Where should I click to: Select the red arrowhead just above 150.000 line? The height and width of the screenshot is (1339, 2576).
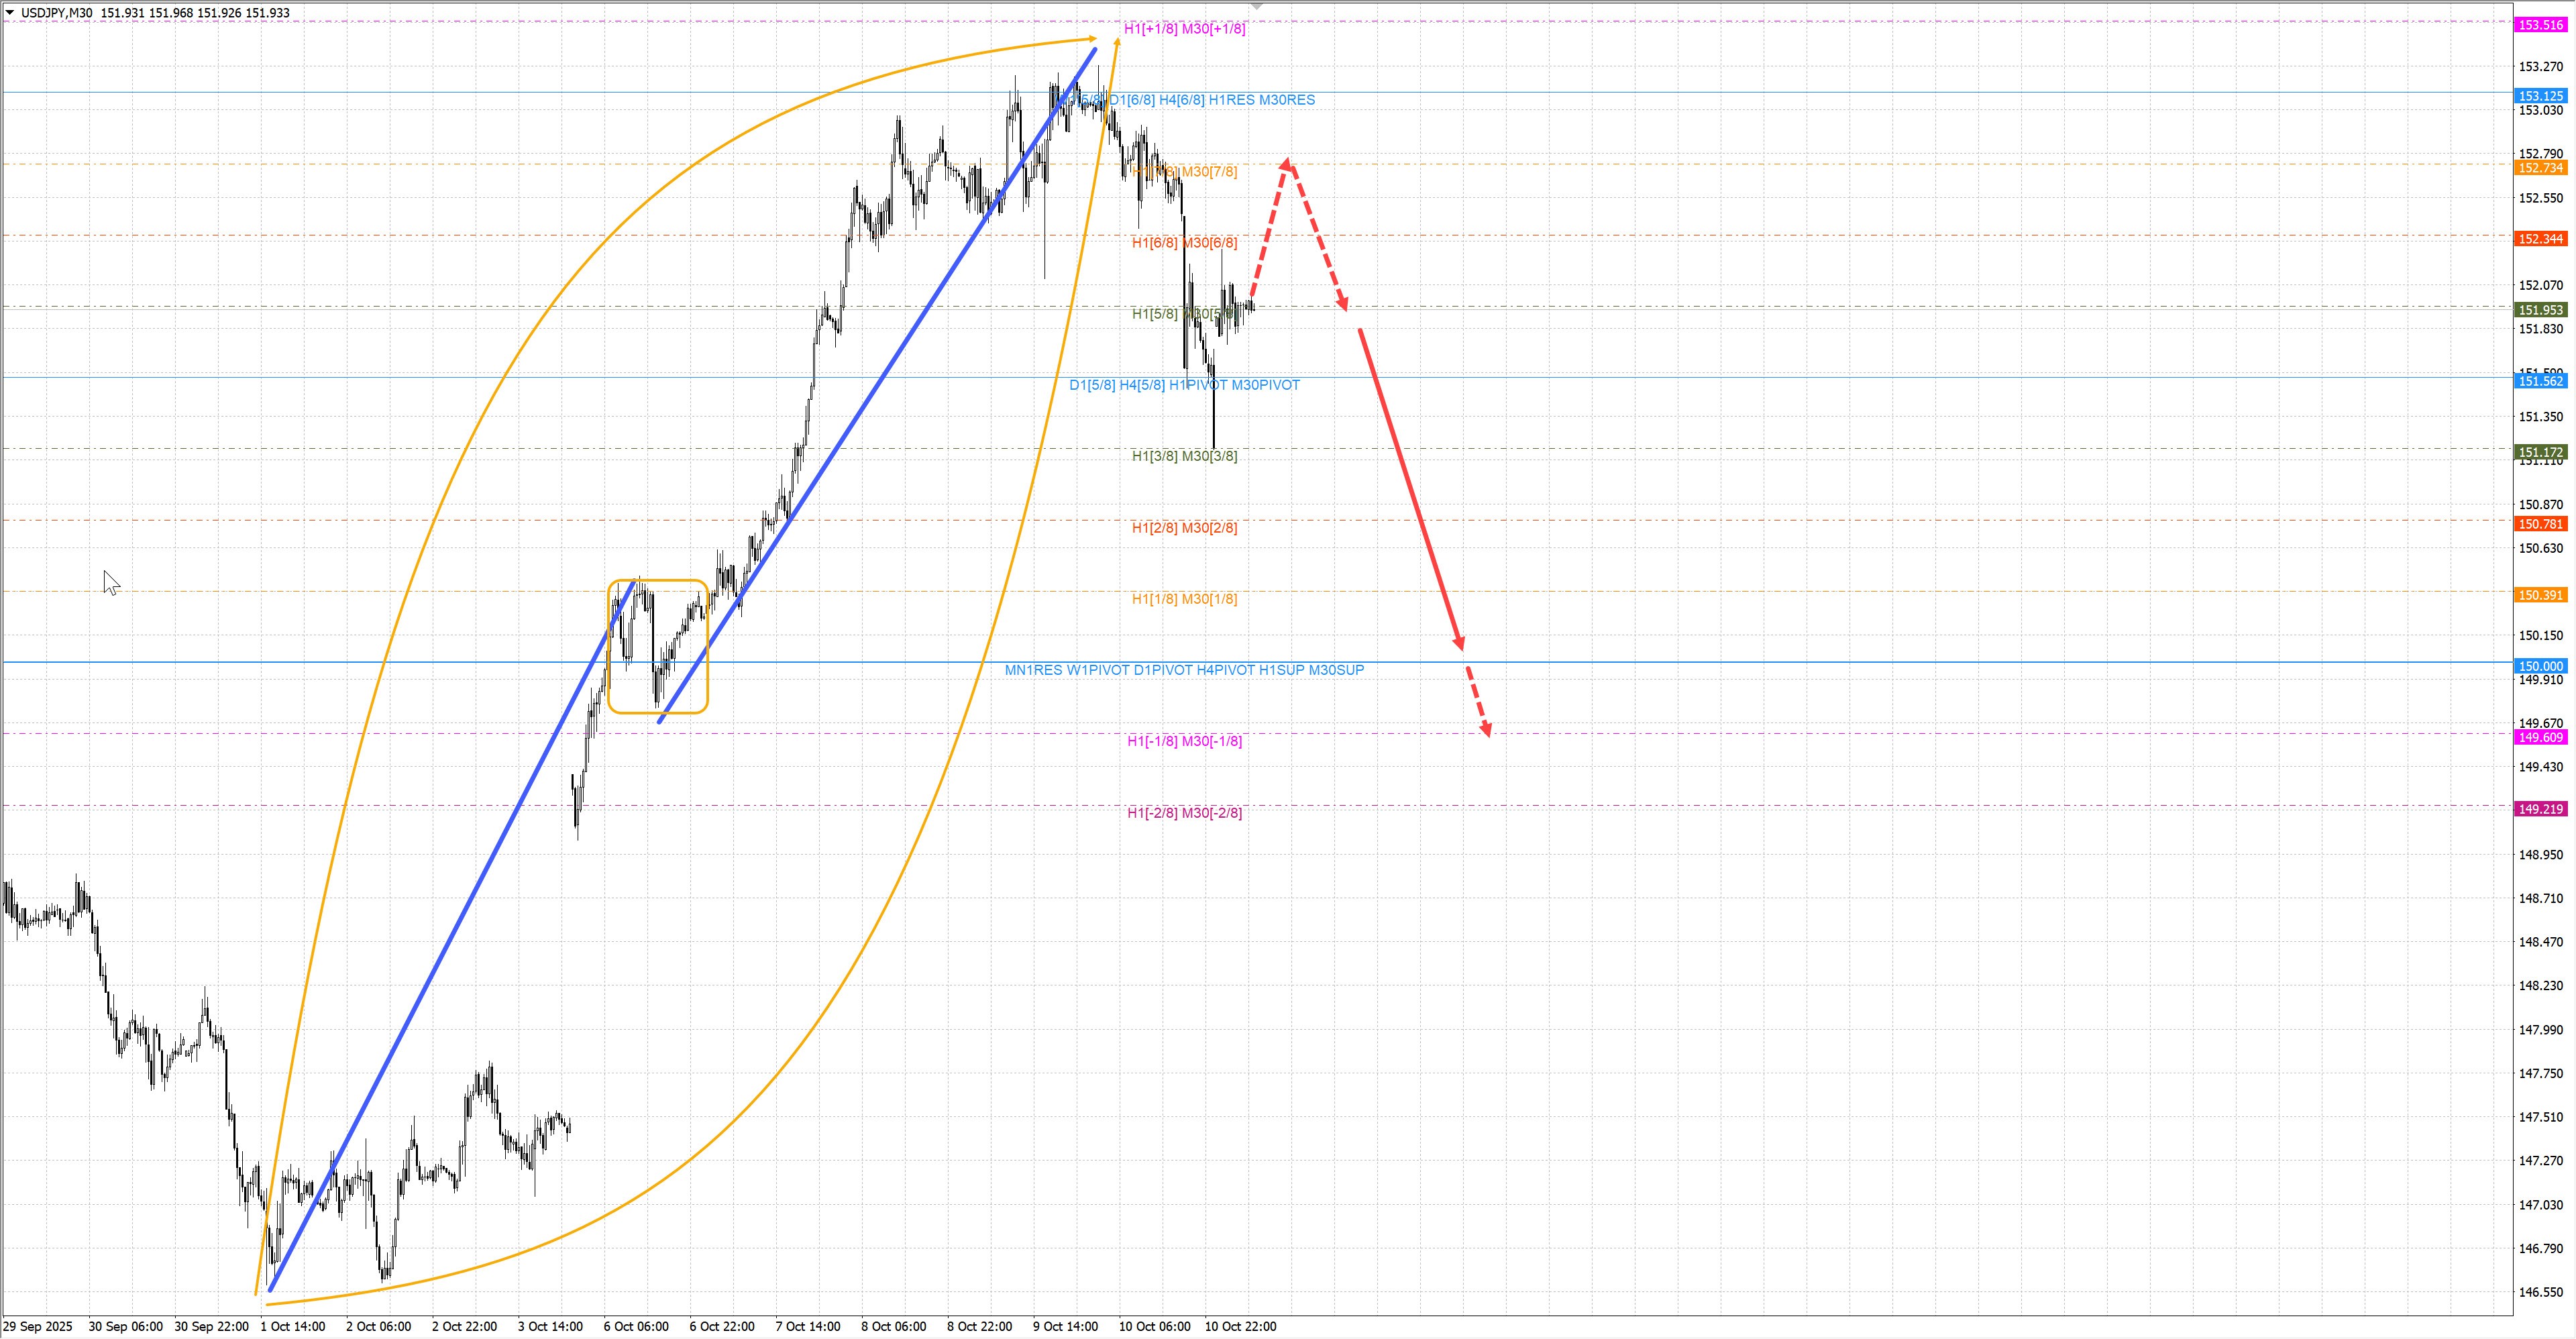(1459, 642)
